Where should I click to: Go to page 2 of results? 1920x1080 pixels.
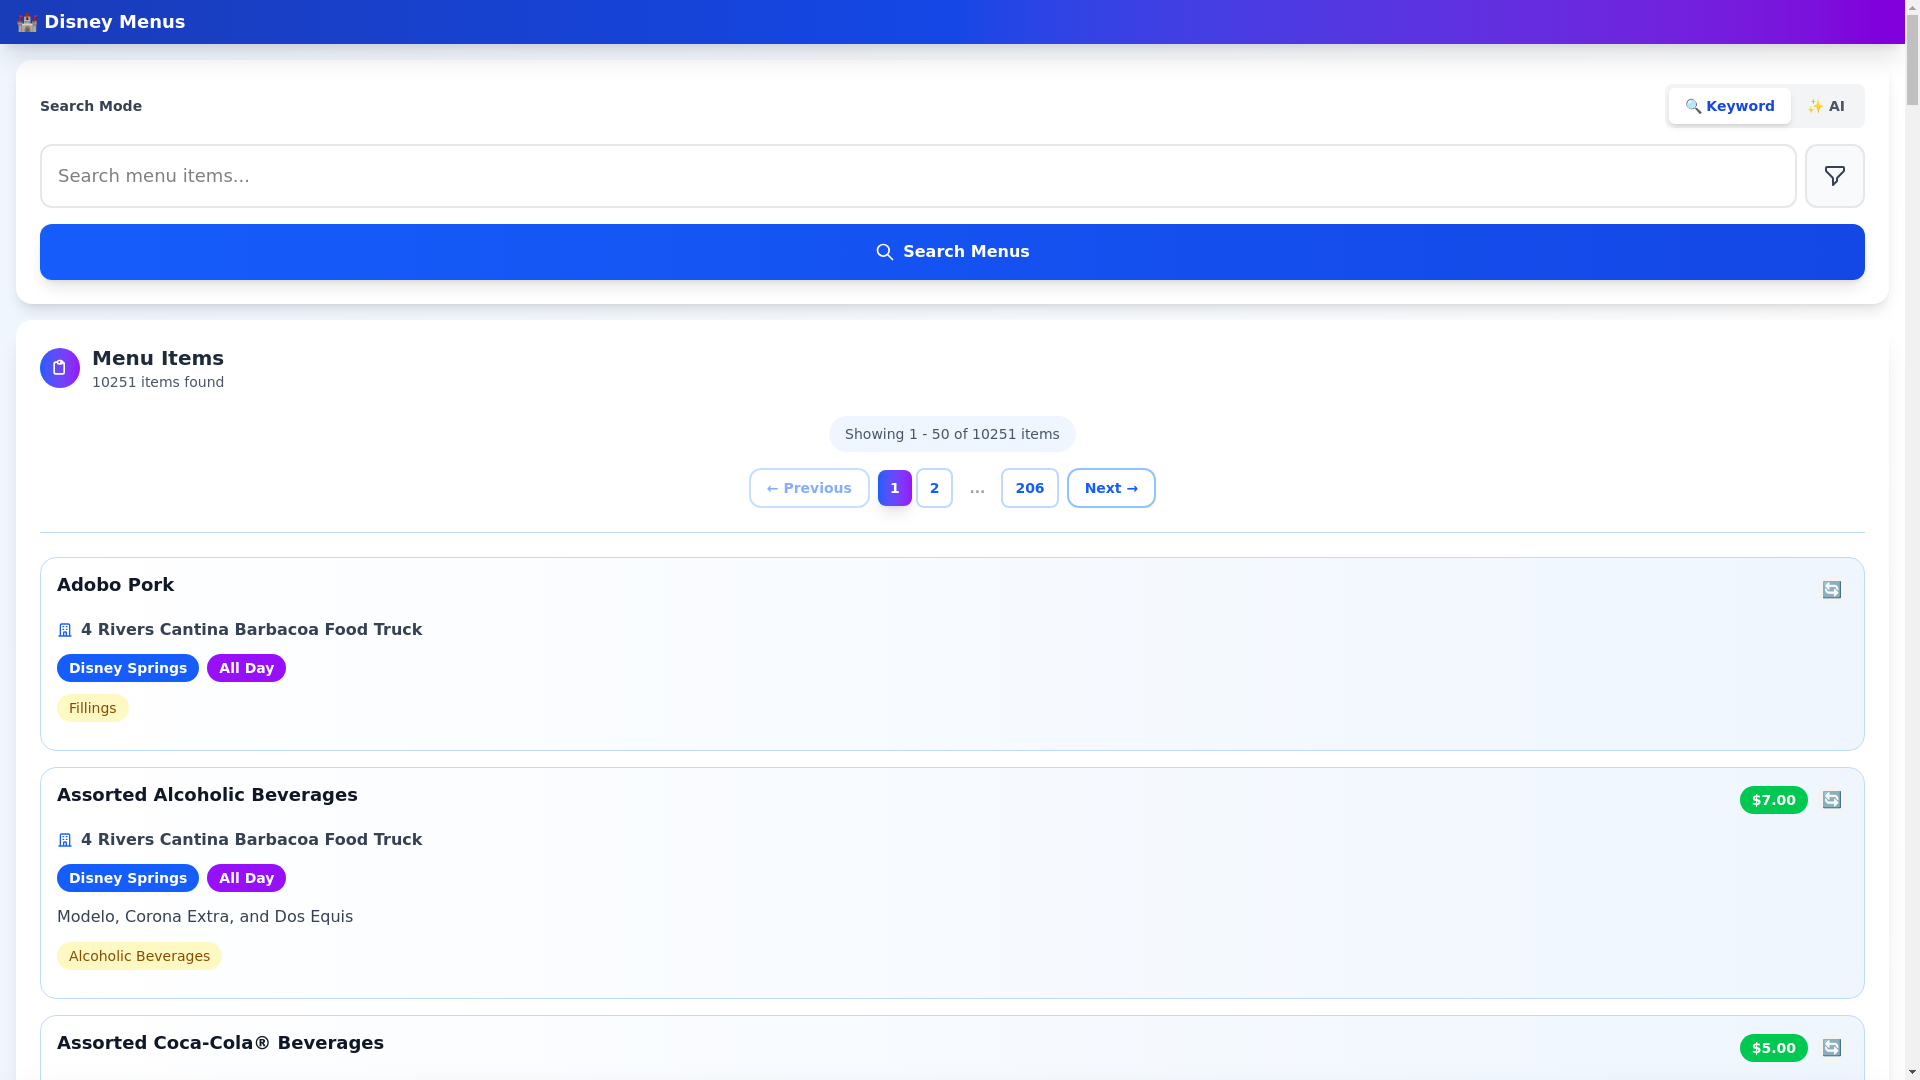[934, 488]
